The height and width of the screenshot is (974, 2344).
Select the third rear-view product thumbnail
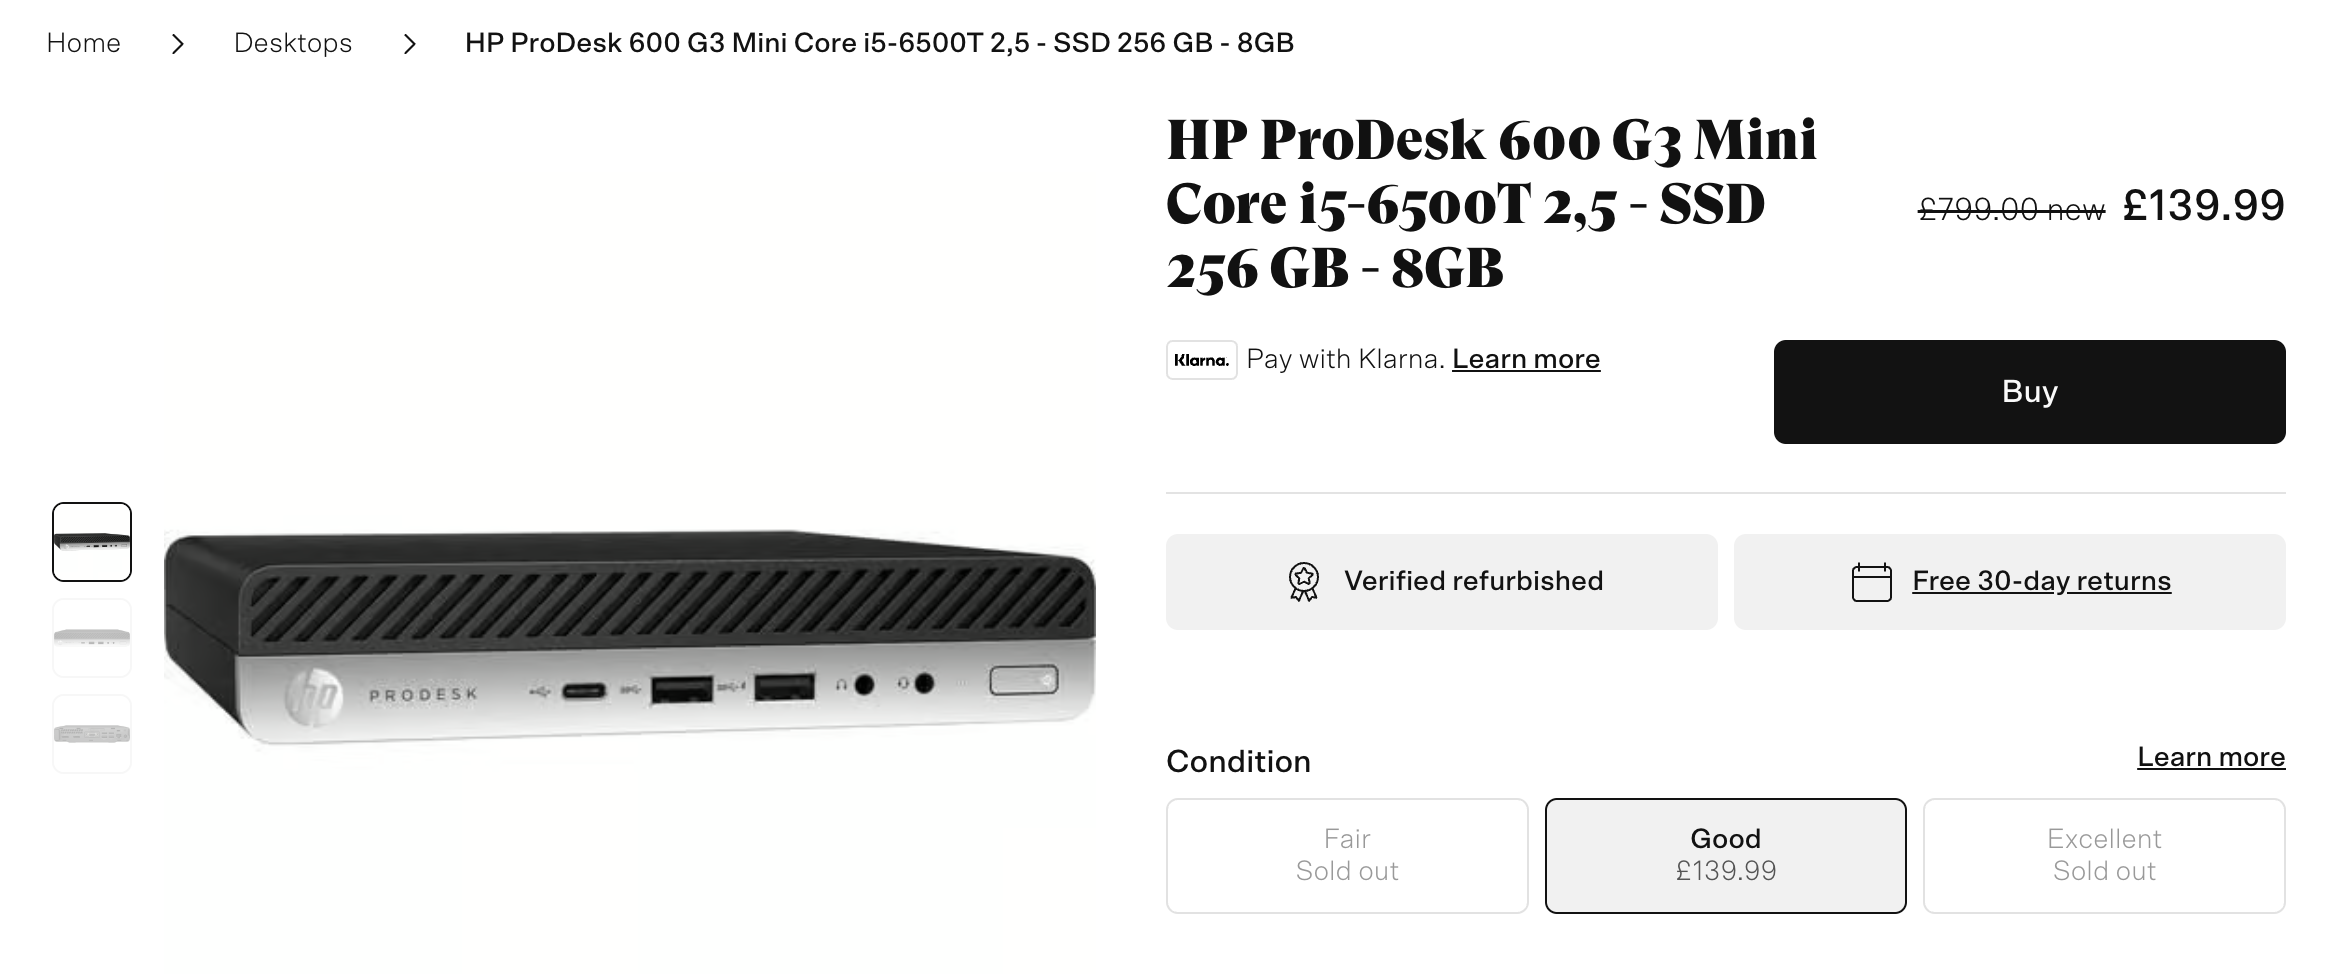click(x=92, y=734)
